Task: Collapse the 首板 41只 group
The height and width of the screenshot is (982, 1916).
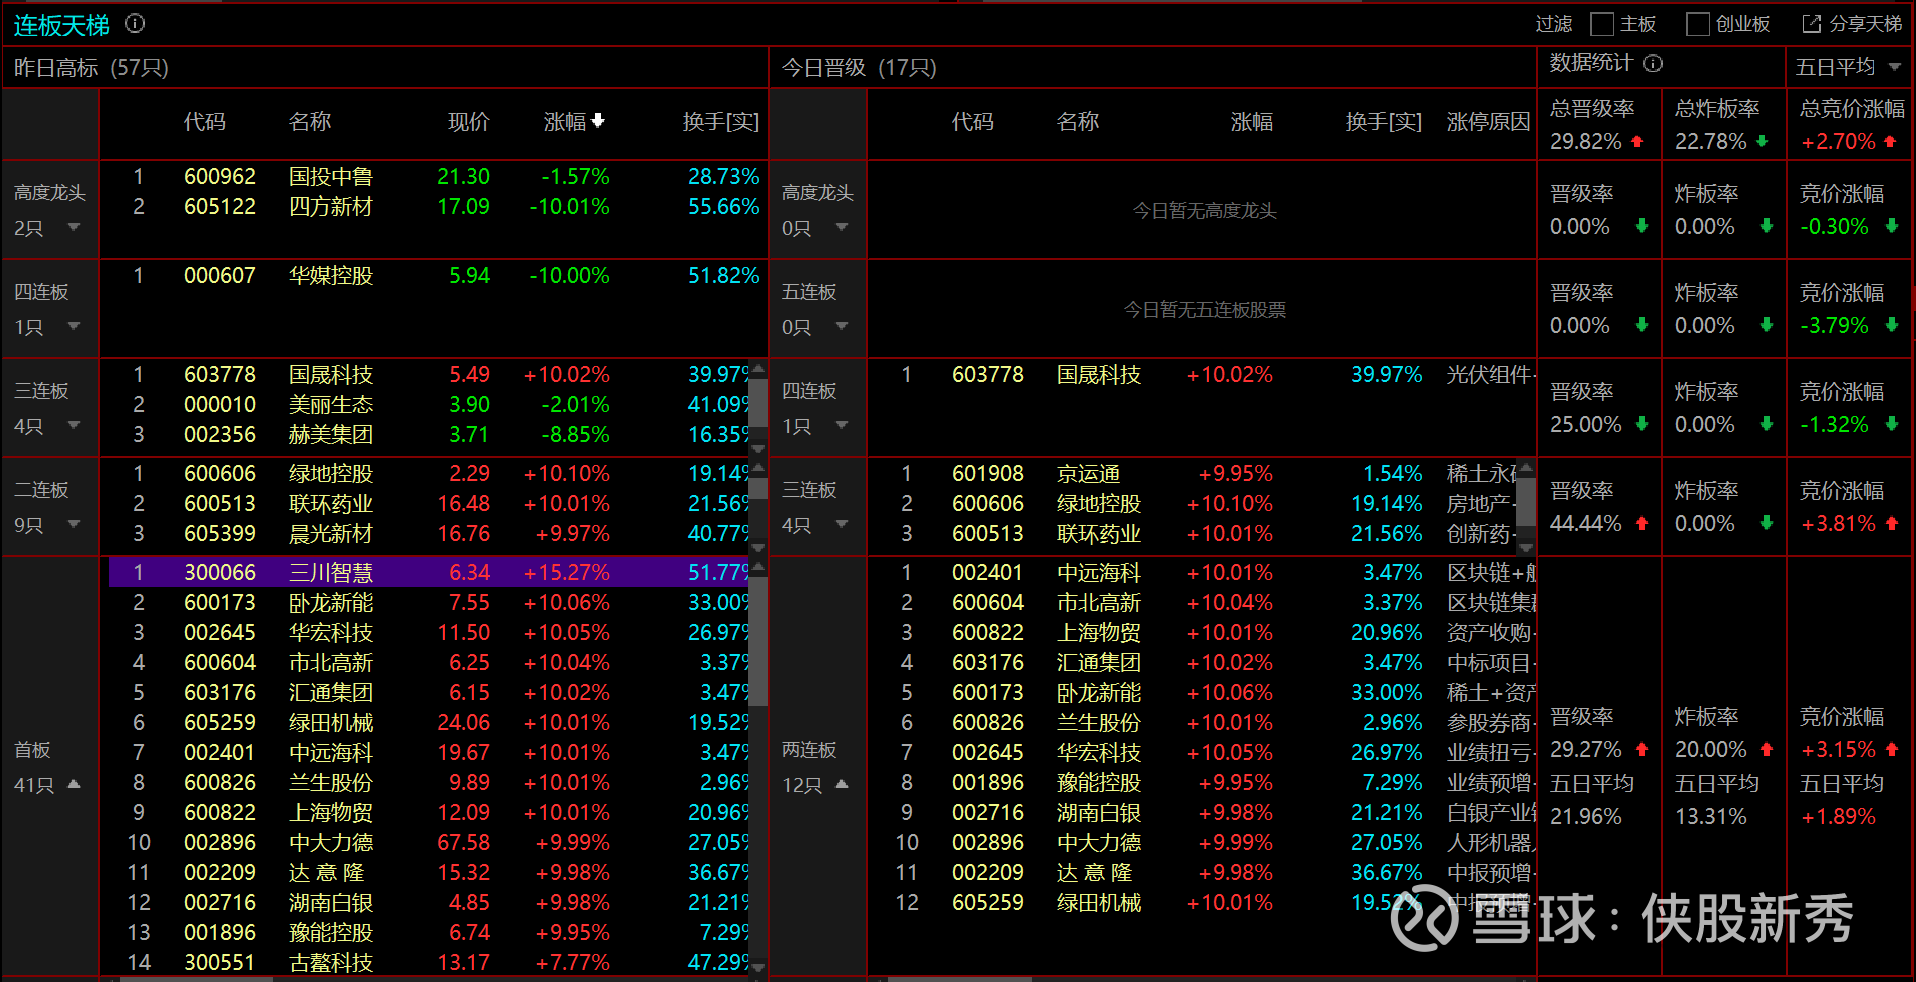Action: [74, 784]
